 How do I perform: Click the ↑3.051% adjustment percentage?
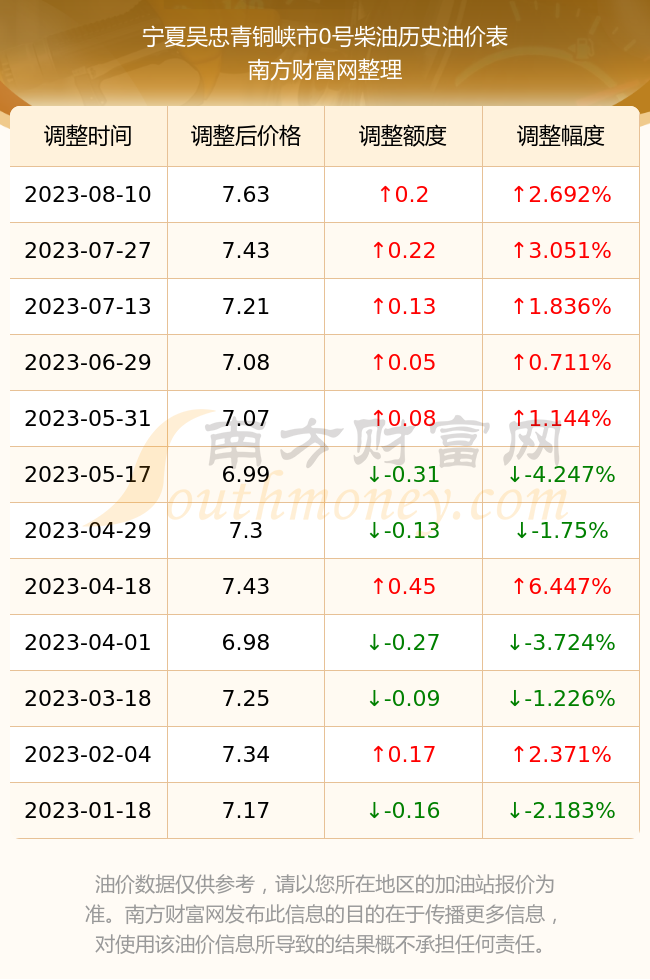pos(561,251)
